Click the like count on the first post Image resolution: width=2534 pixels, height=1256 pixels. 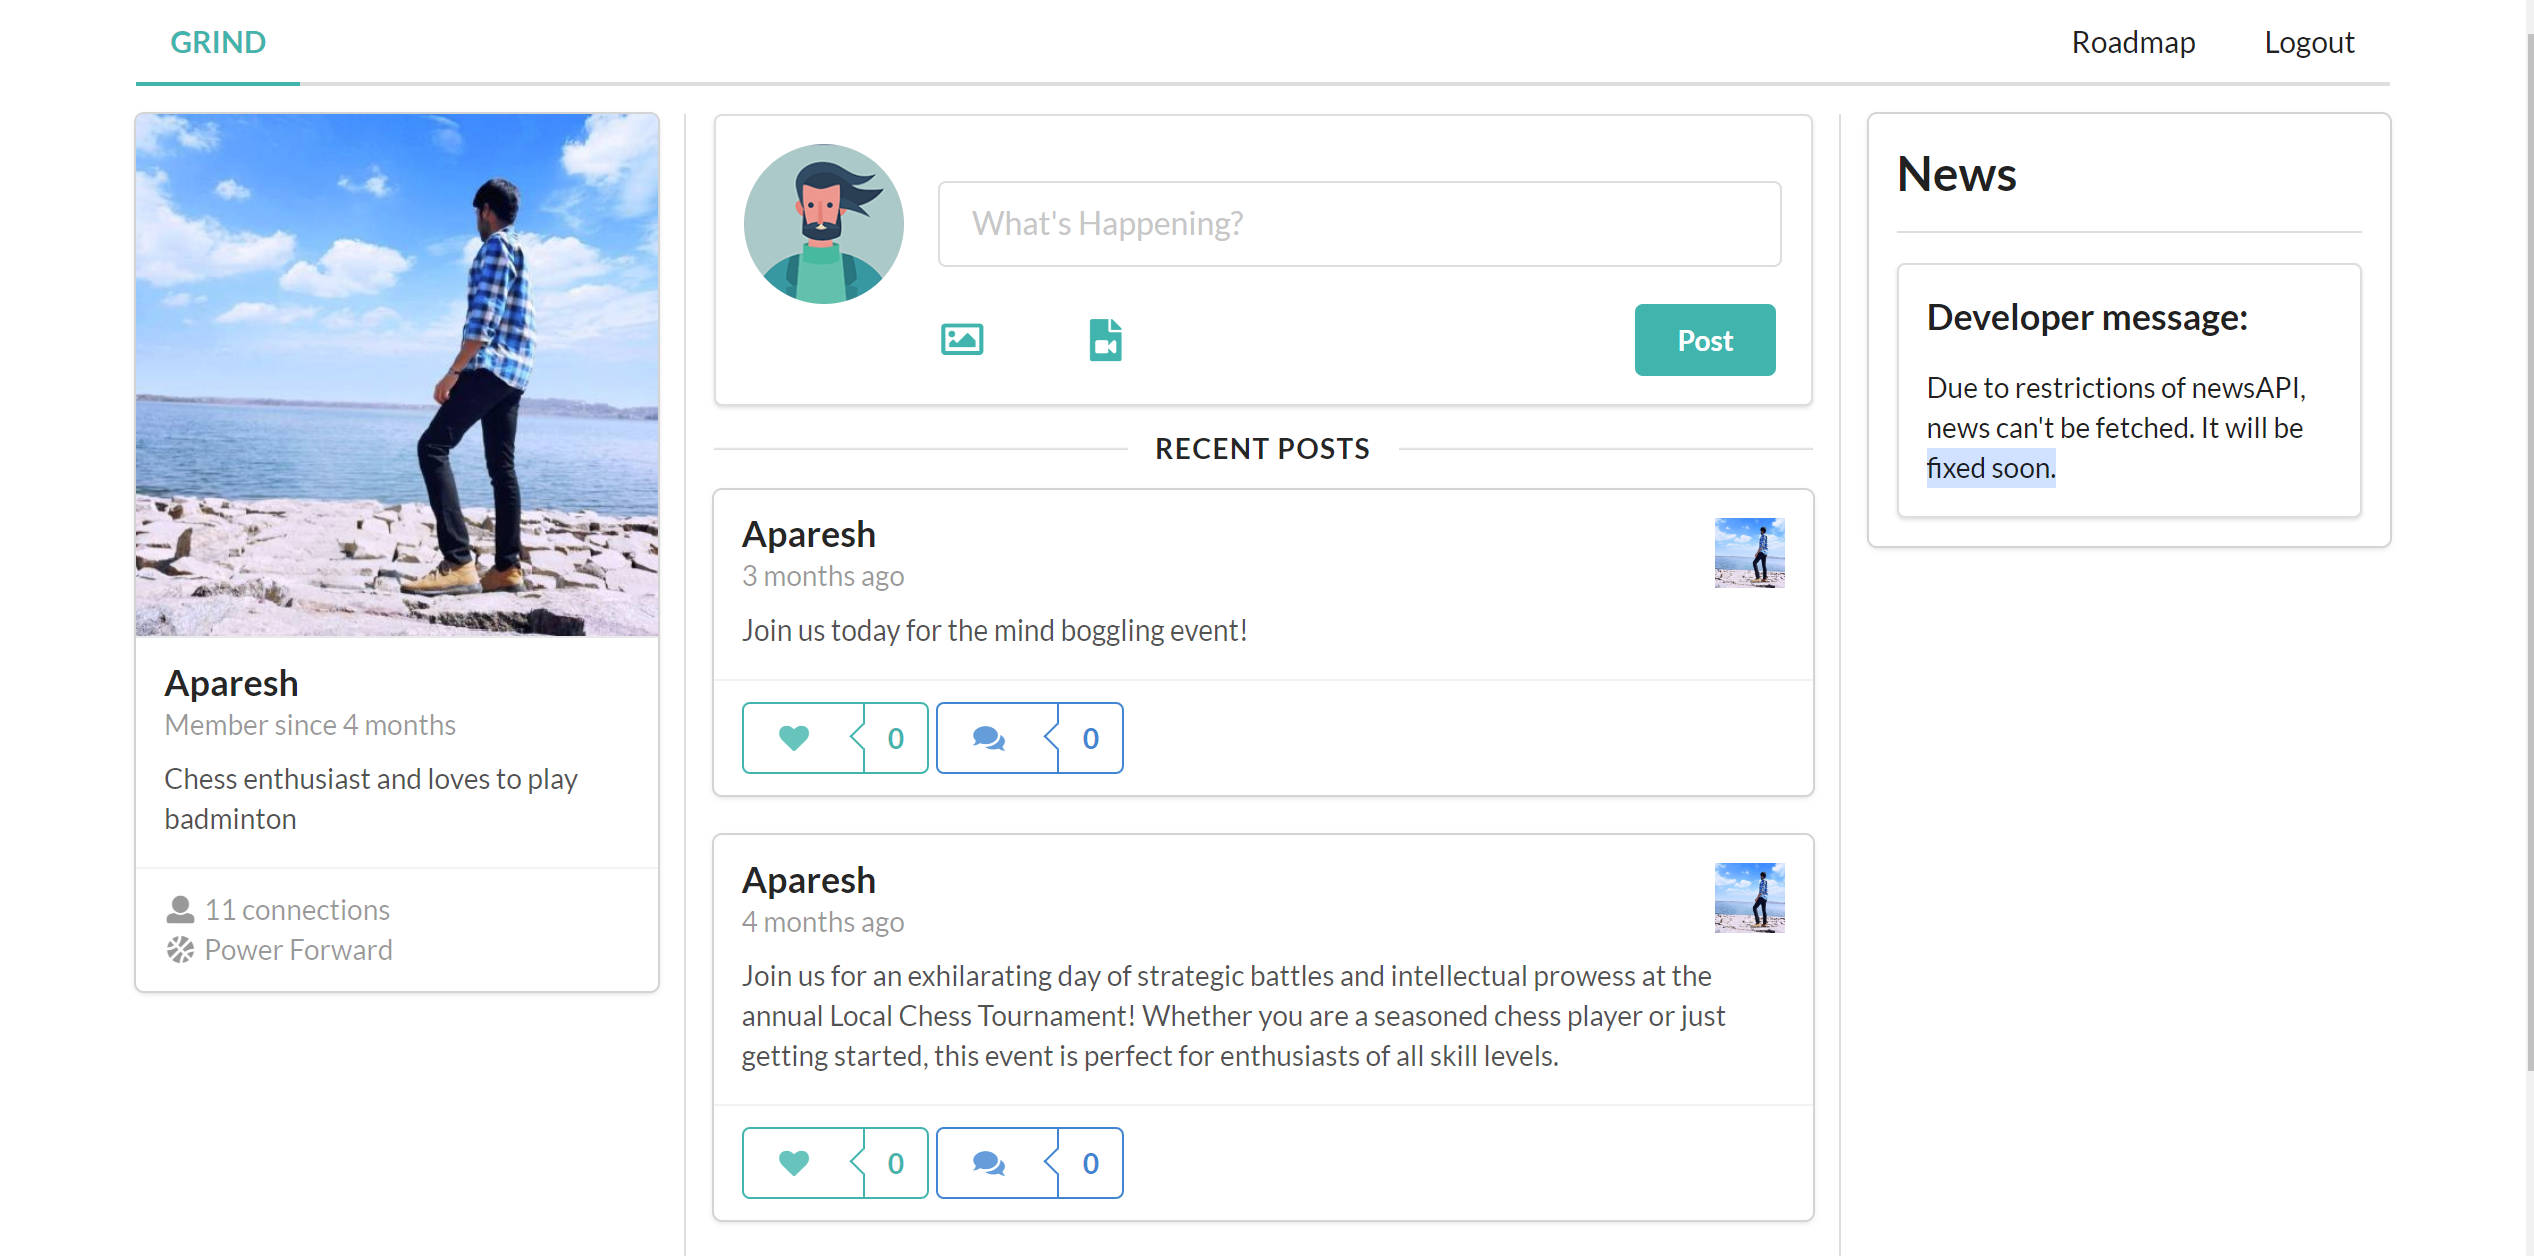[896, 738]
